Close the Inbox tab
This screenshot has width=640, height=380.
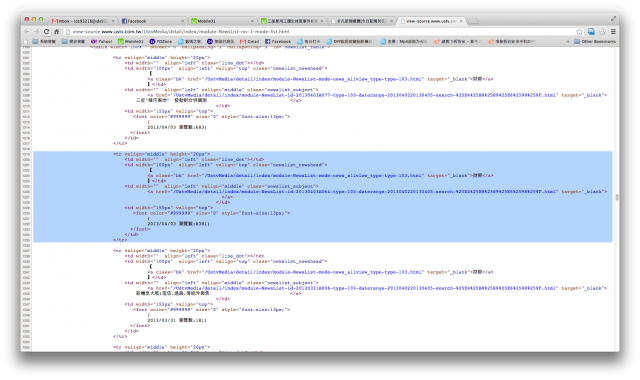pyautogui.click(x=113, y=21)
